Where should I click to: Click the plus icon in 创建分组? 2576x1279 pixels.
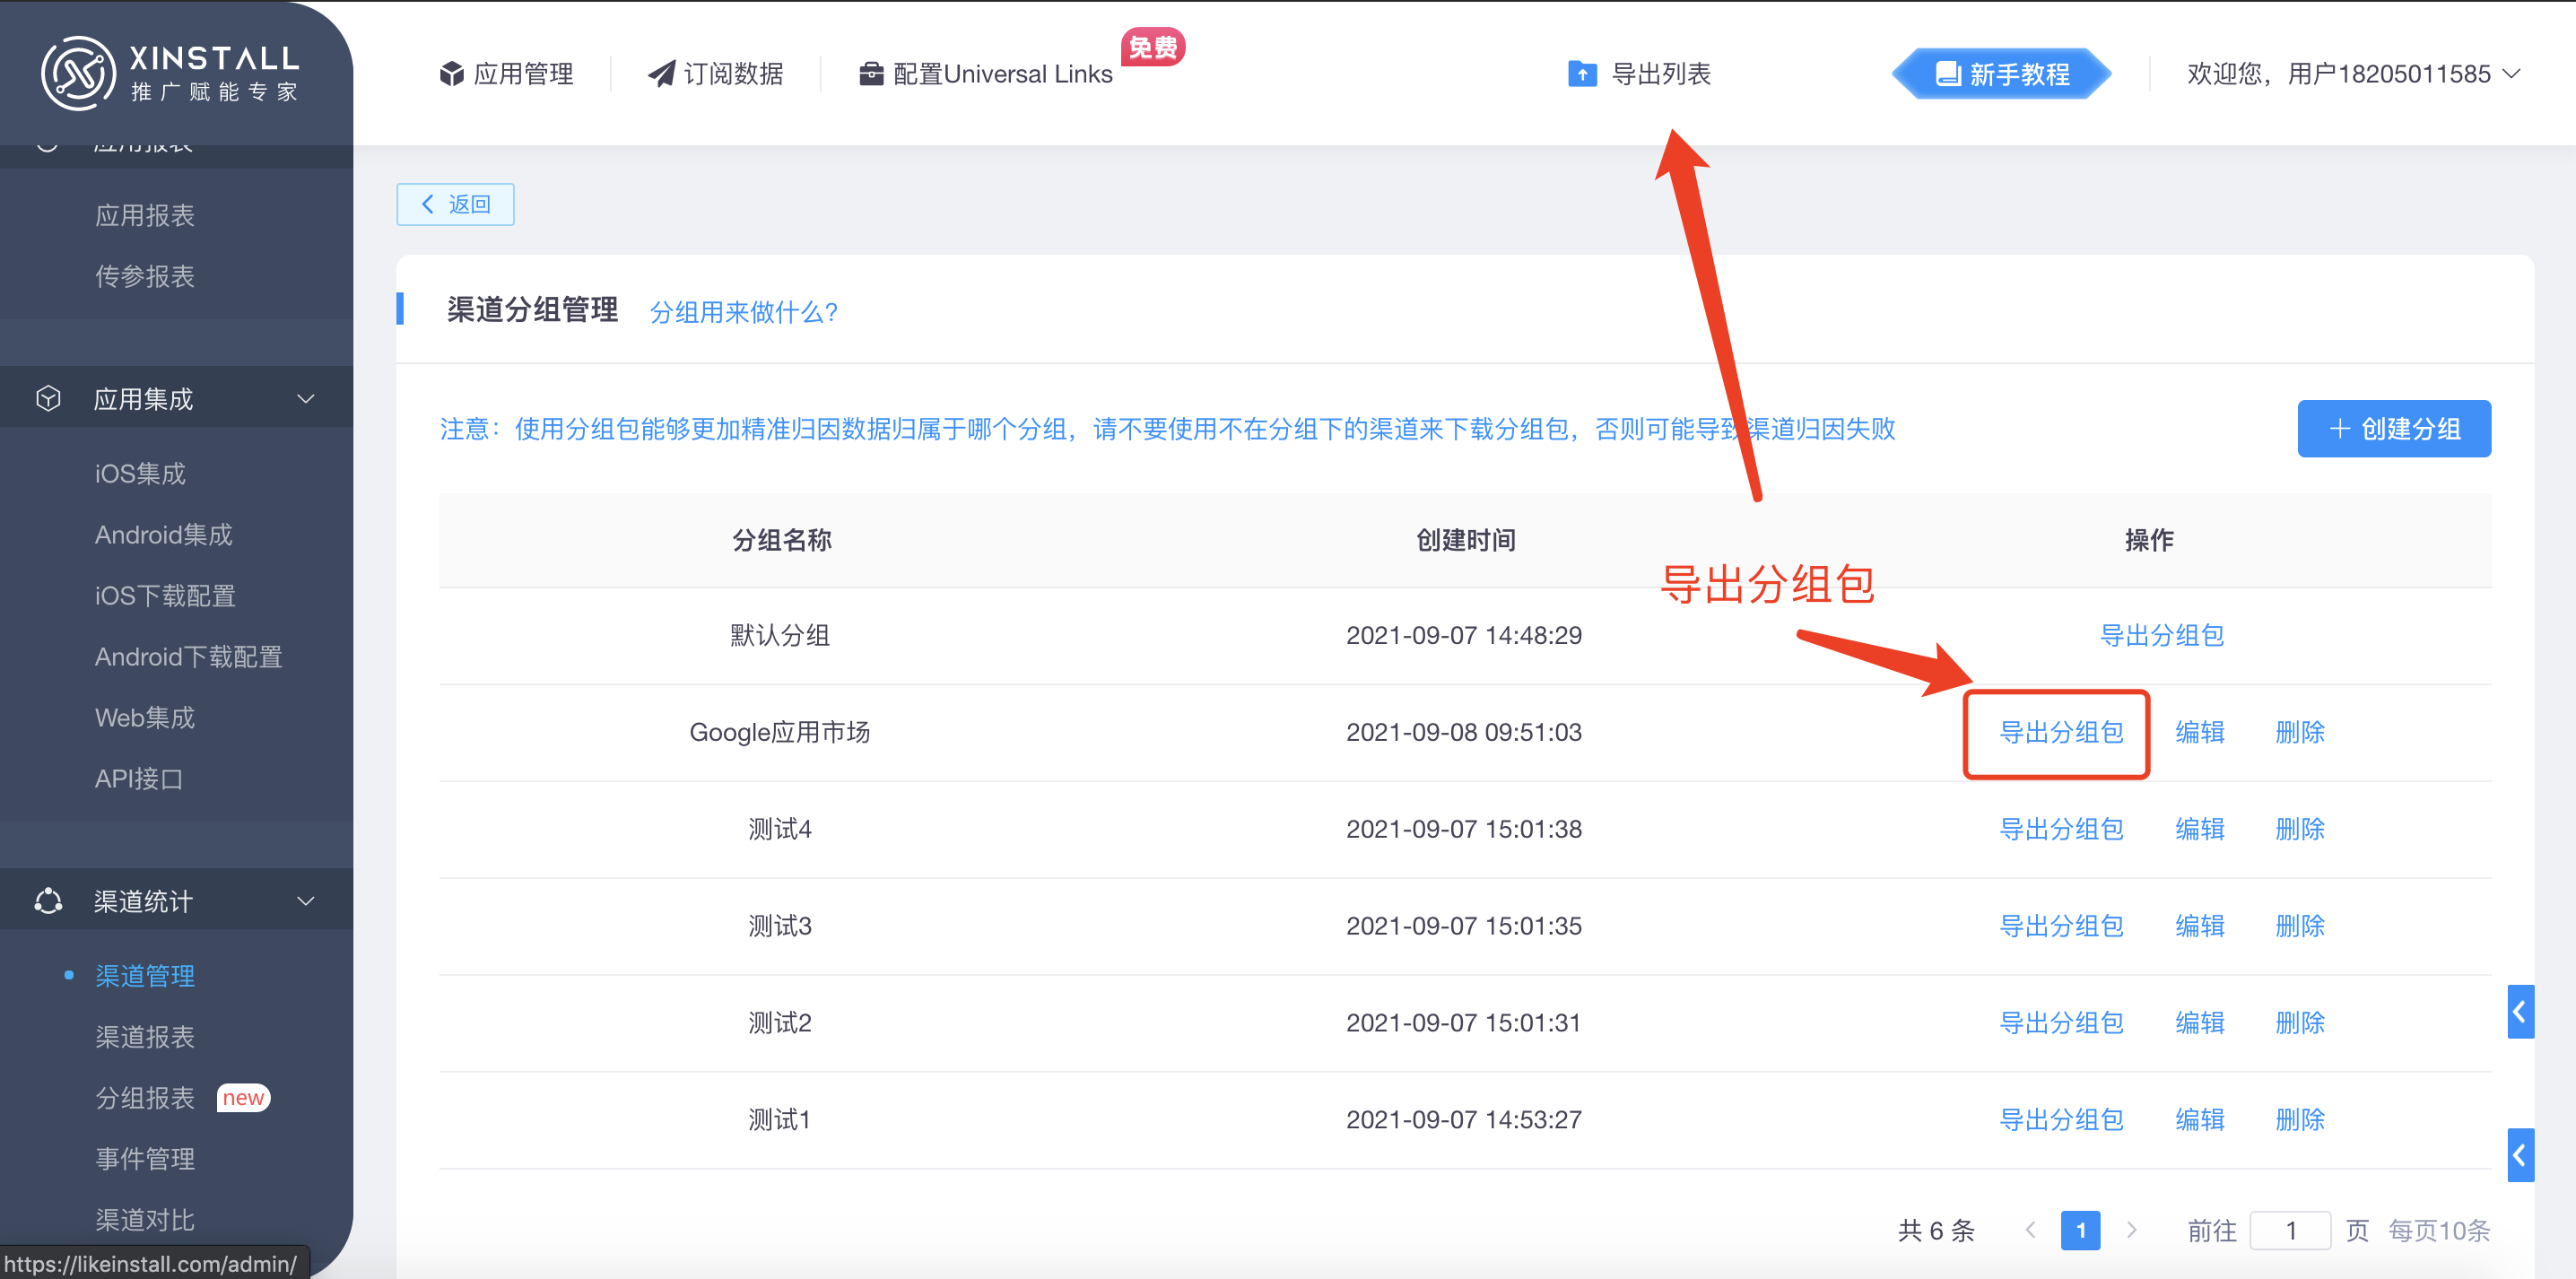coord(2339,429)
